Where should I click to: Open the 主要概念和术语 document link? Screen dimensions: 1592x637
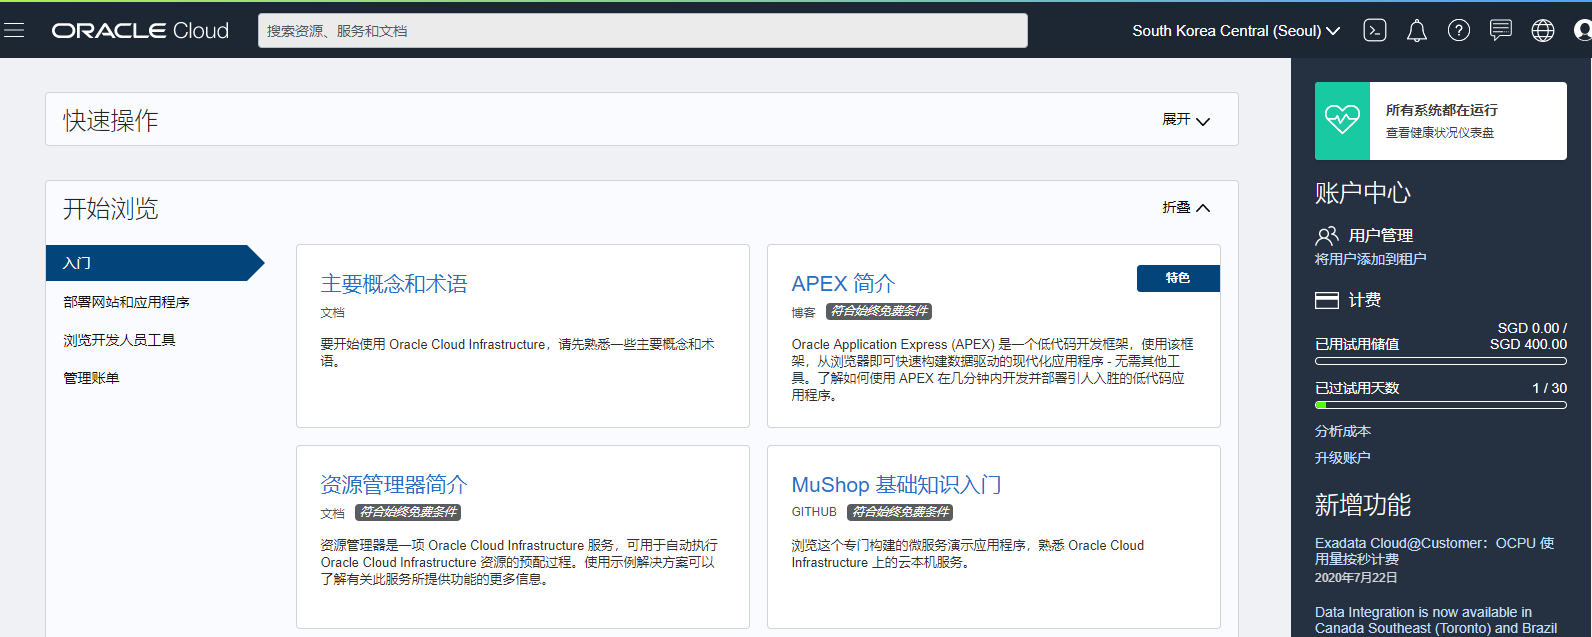pyautogui.click(x=394, y=284)
